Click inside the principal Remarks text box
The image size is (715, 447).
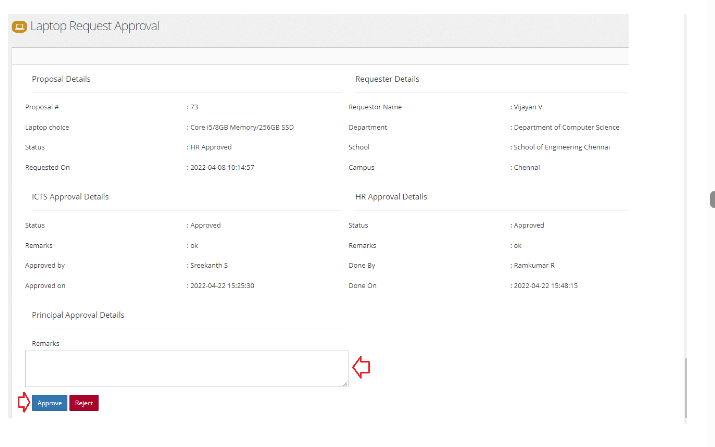(x=186, y=368)
